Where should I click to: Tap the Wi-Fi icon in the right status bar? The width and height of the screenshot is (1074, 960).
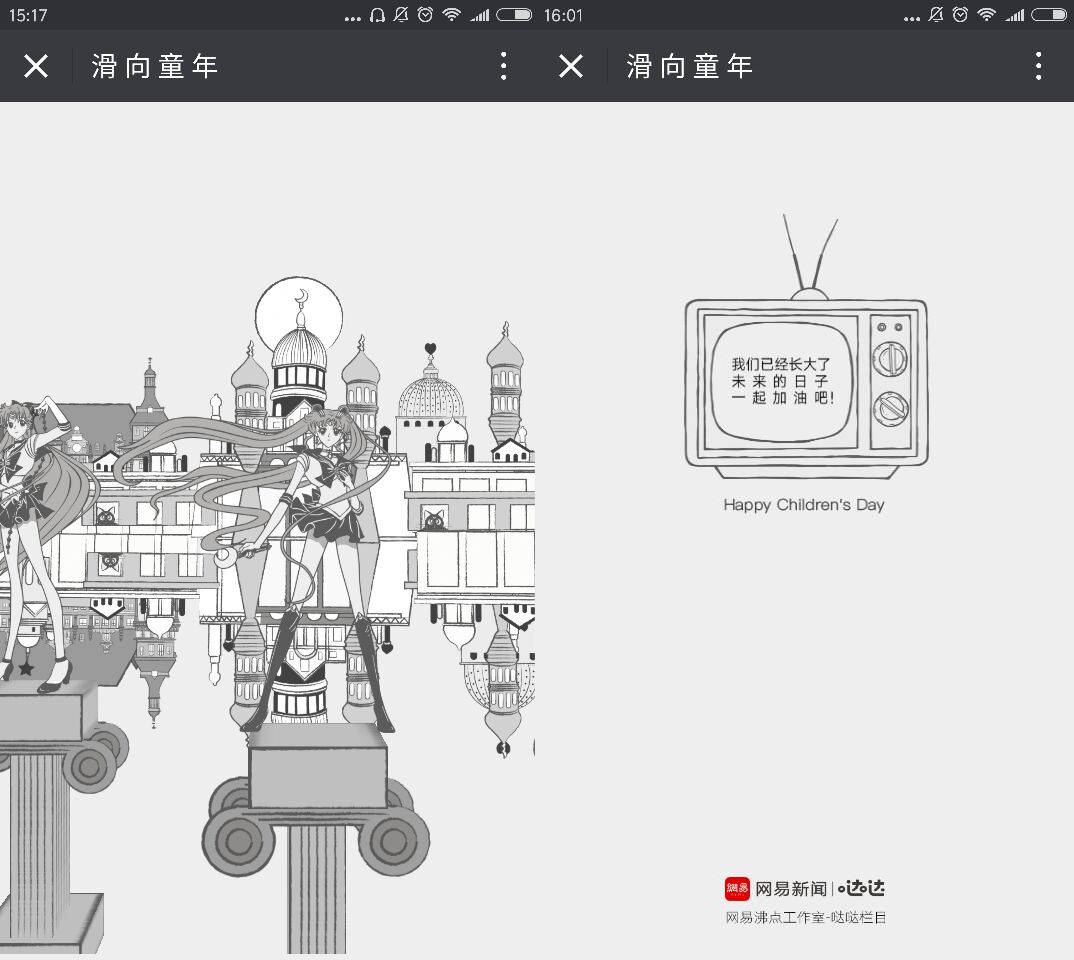[x=986, y=14]
